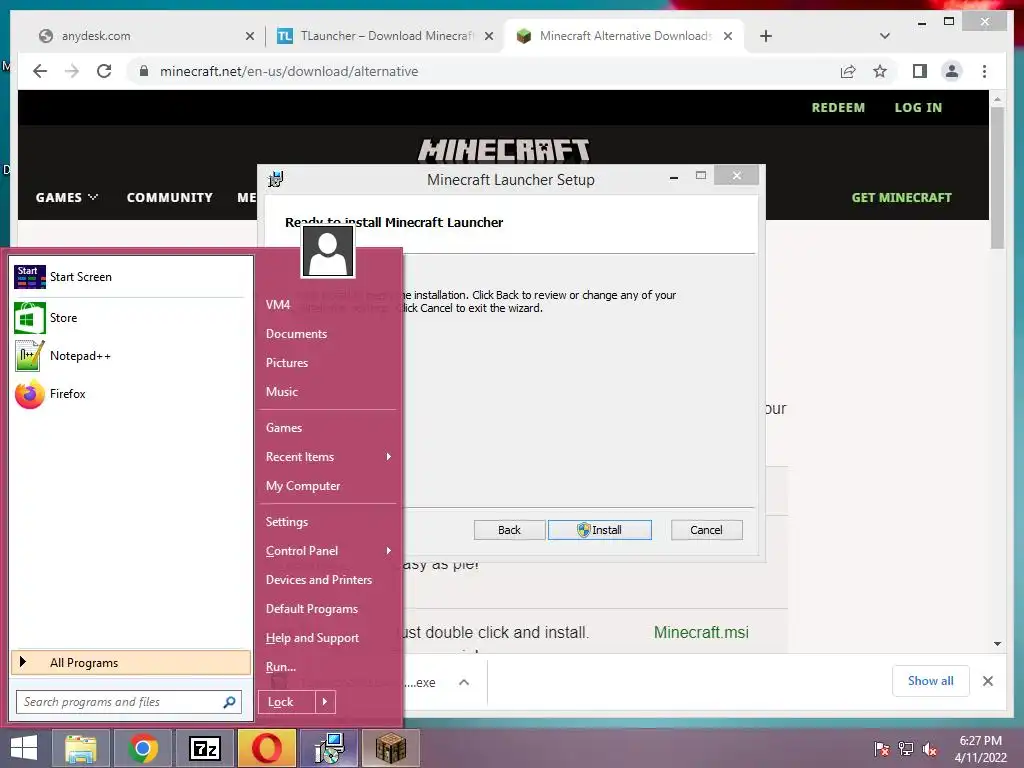The width and height of the screenshot is (1024, 768).
Task: Select the installer taskbar icon
Action: click(x=329, y=748)
